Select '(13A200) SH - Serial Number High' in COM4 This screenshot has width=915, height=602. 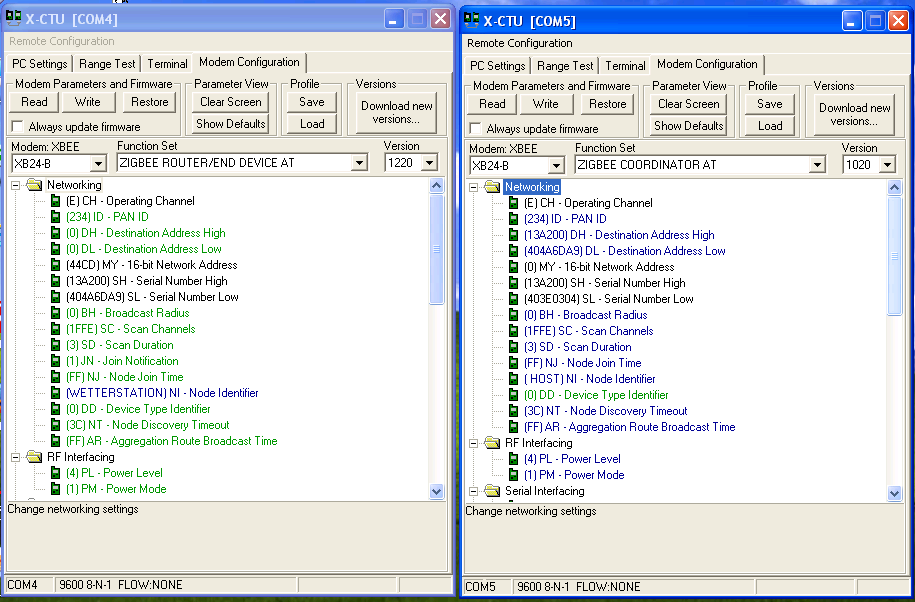(x=146, y=281)
